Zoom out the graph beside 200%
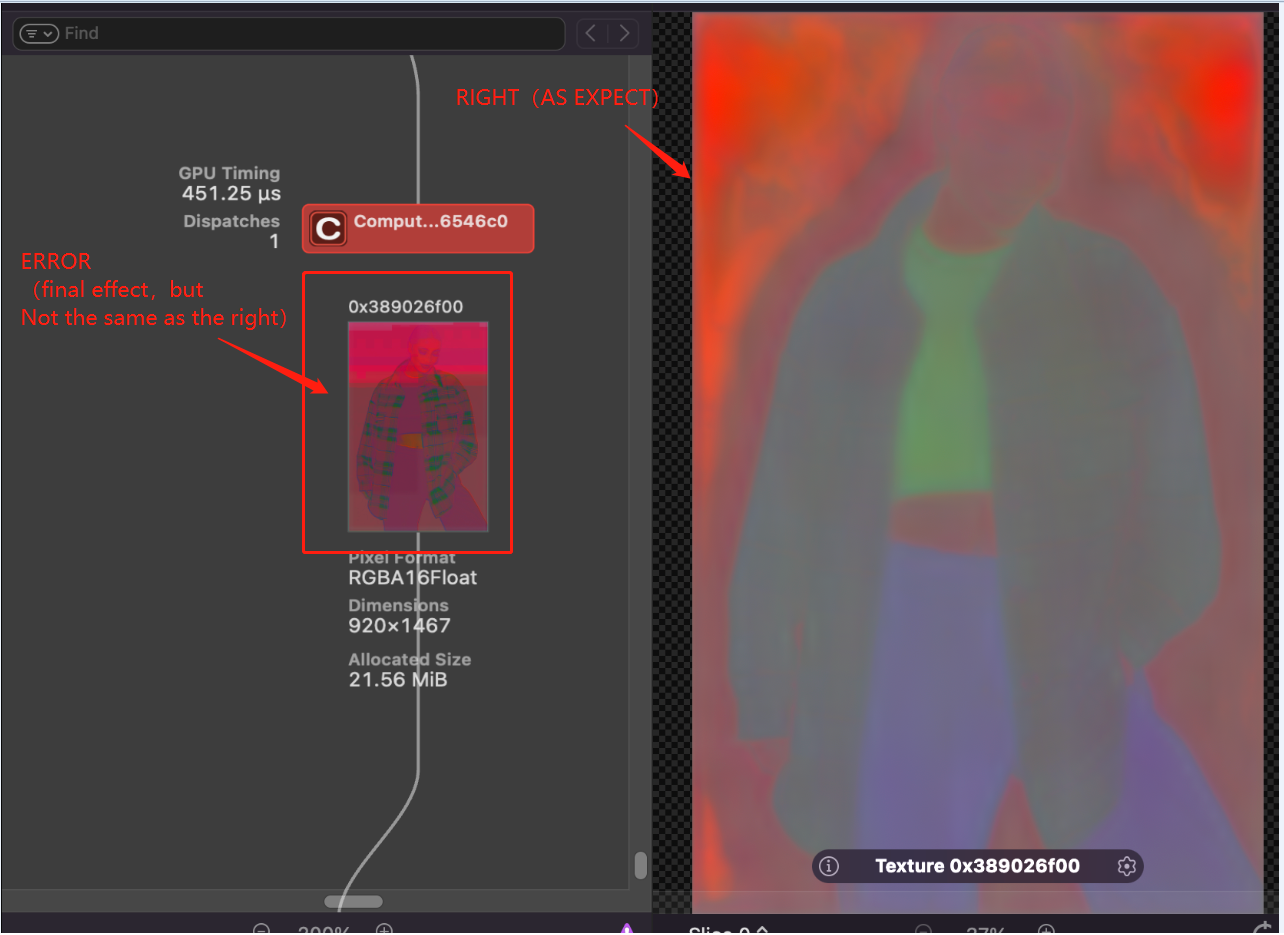1284x935 pixels. point(261,931)
